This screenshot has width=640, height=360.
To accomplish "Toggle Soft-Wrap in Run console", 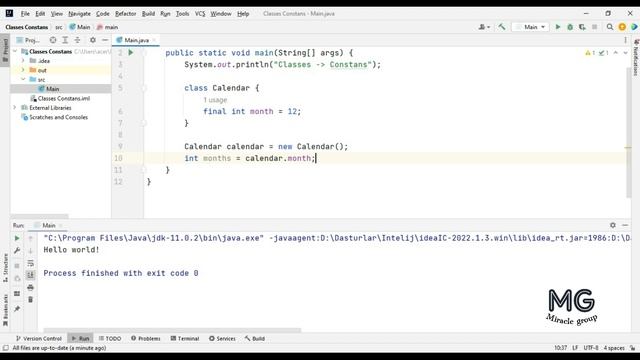I will point(31,263).
